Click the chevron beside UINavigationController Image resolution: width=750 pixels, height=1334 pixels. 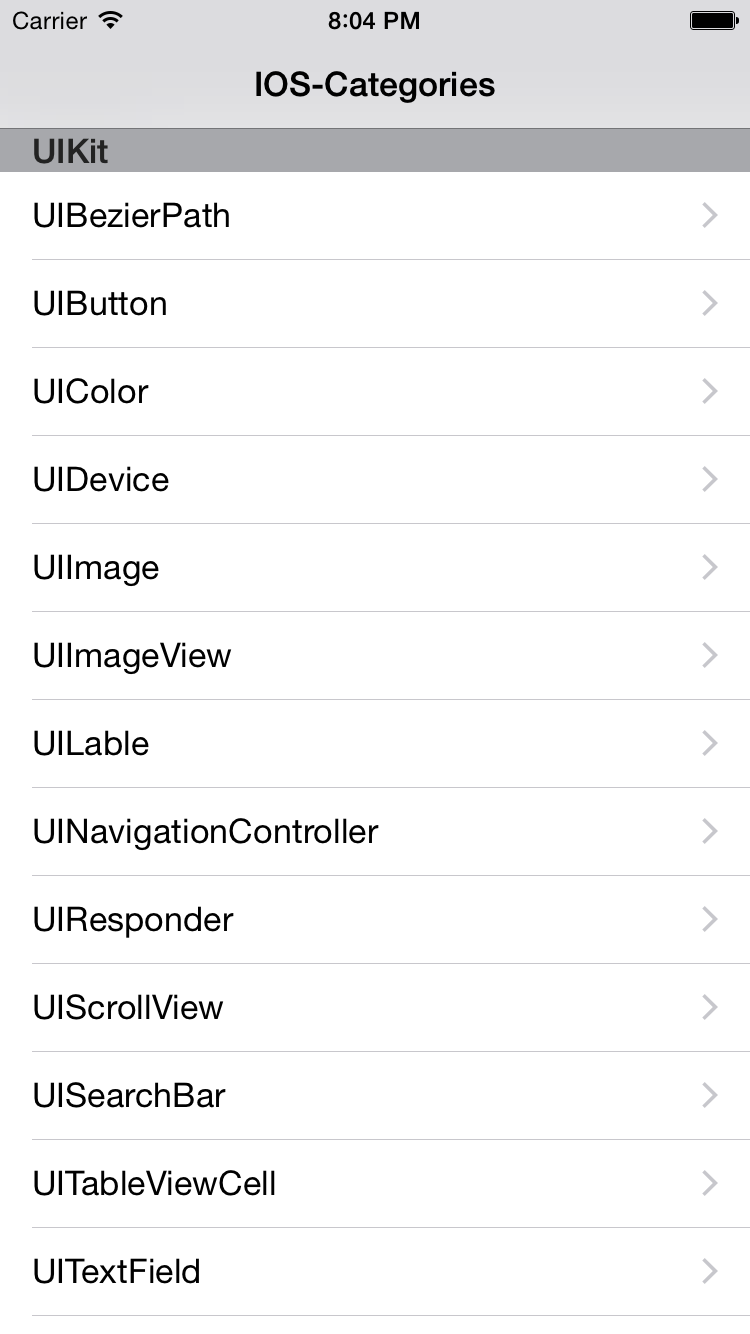710,832
